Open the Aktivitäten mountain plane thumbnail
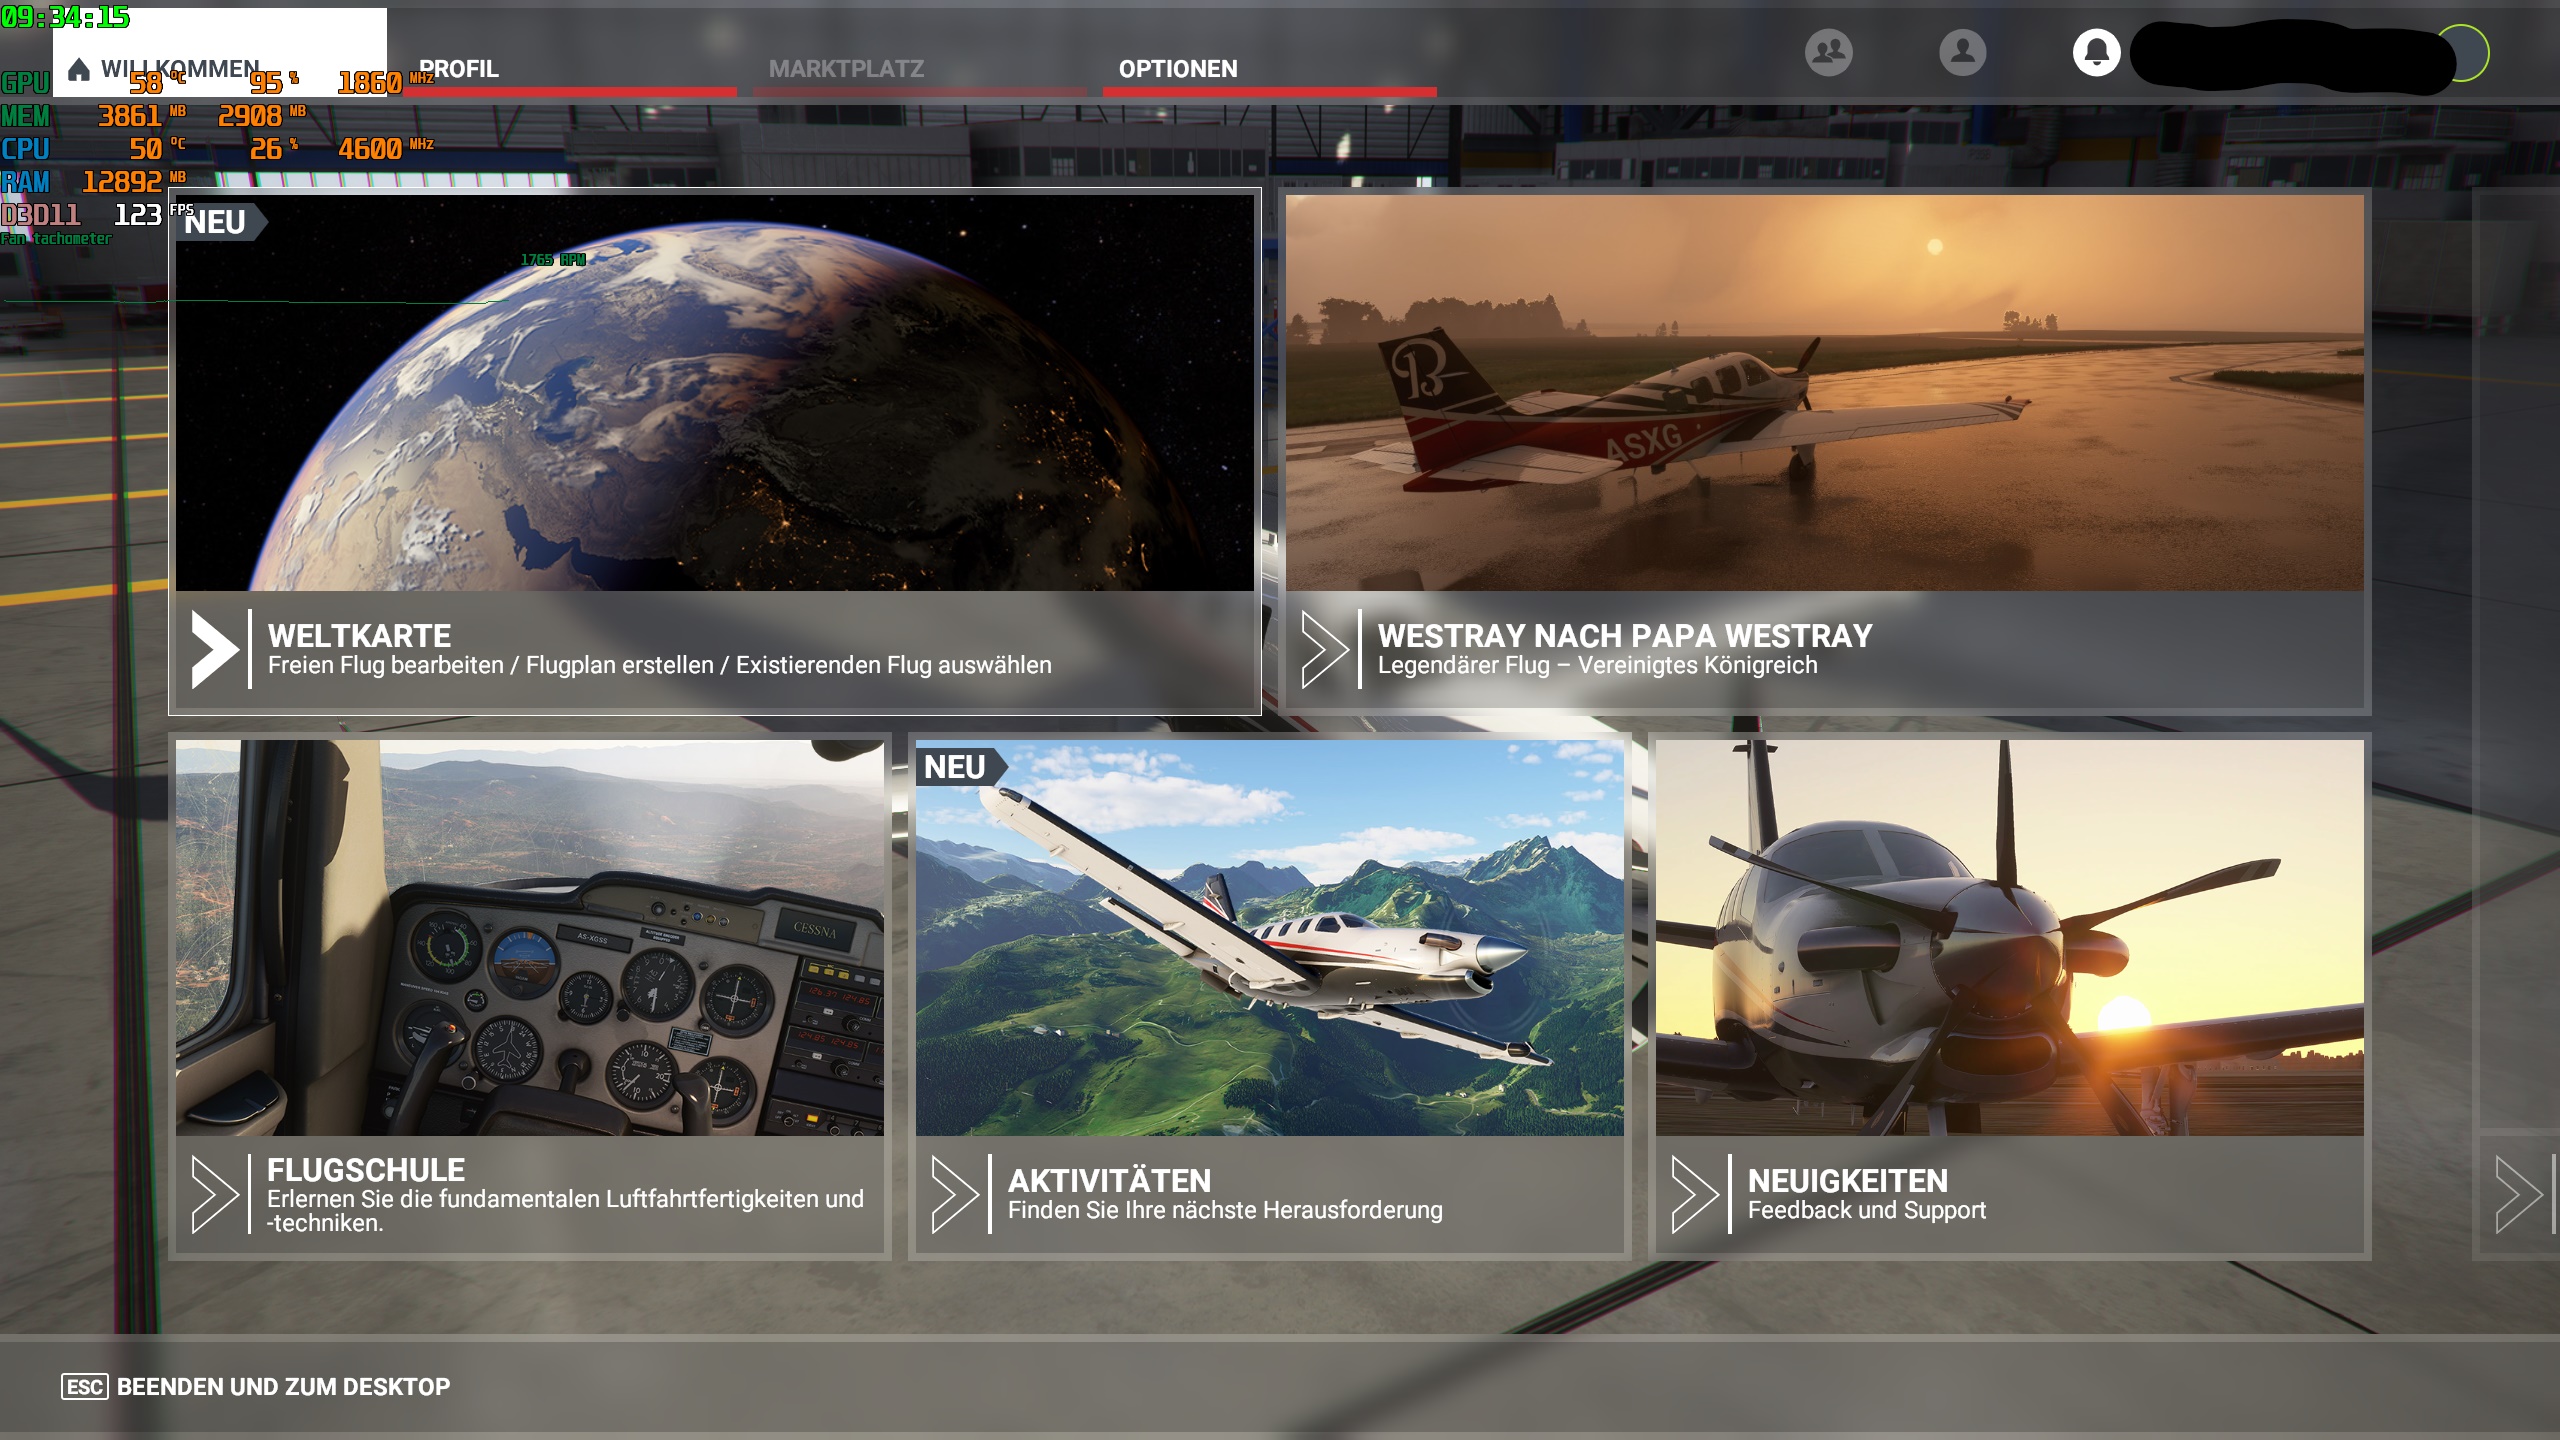 1269,937
